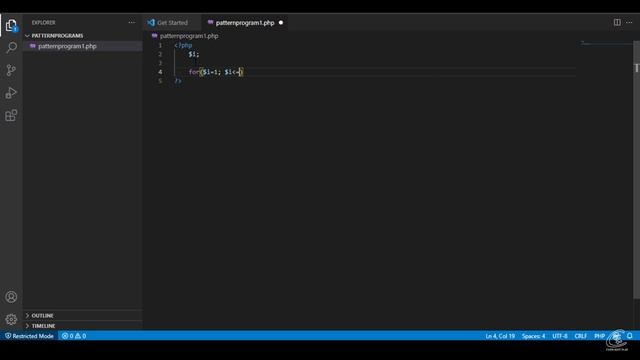Open the notifications bell in status bar
This screenshot has height=360, width=640.
[630, 336]
